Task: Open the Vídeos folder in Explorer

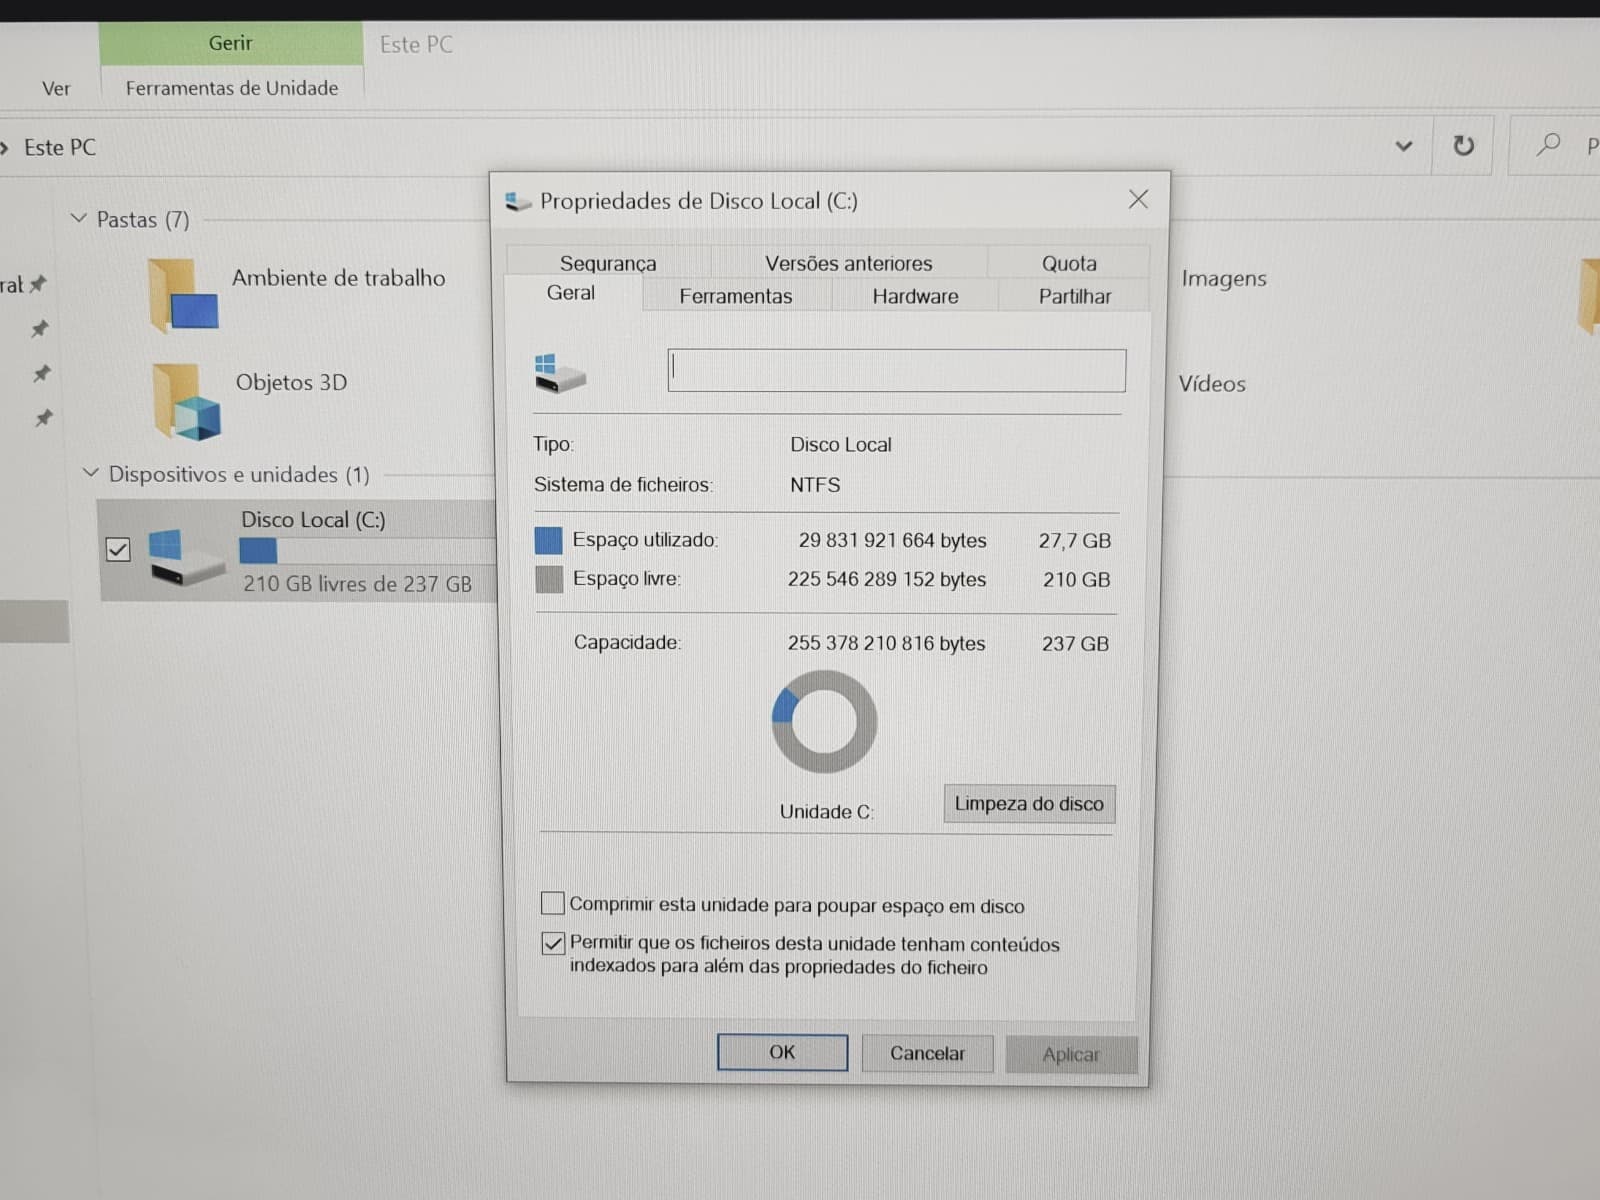Action: pos(1212,383)
